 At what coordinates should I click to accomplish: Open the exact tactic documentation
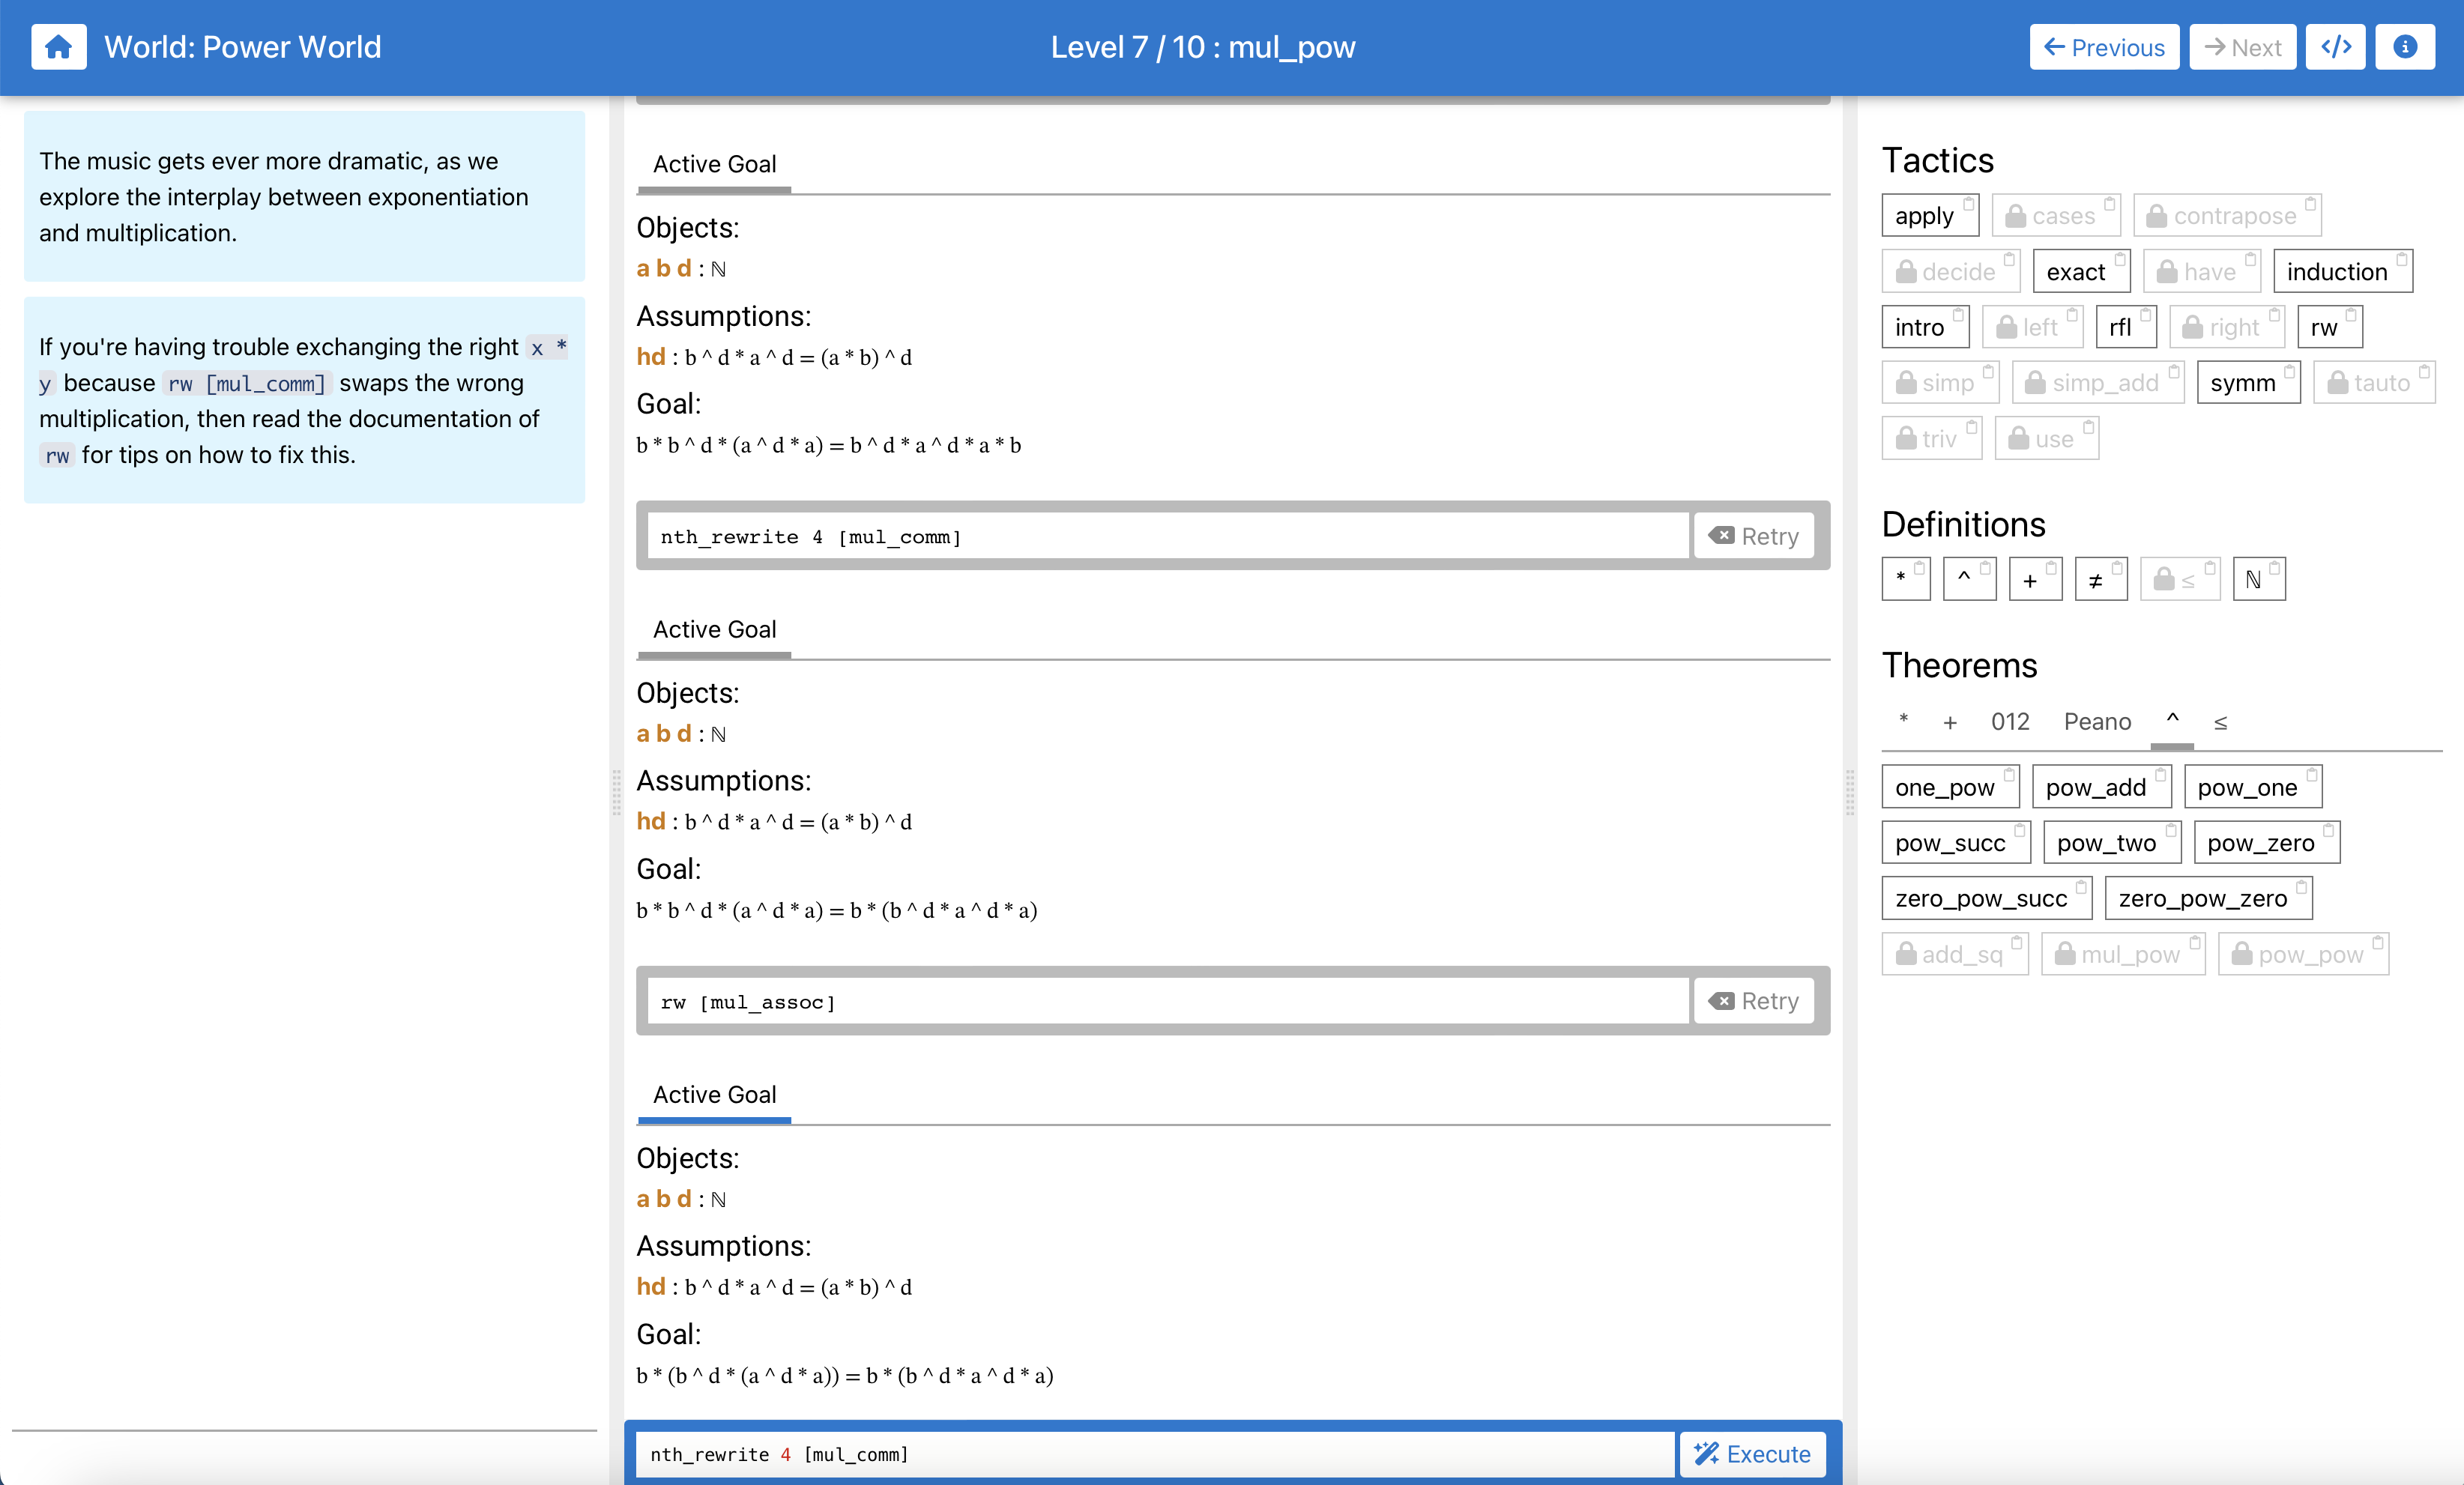point(2081,272)
